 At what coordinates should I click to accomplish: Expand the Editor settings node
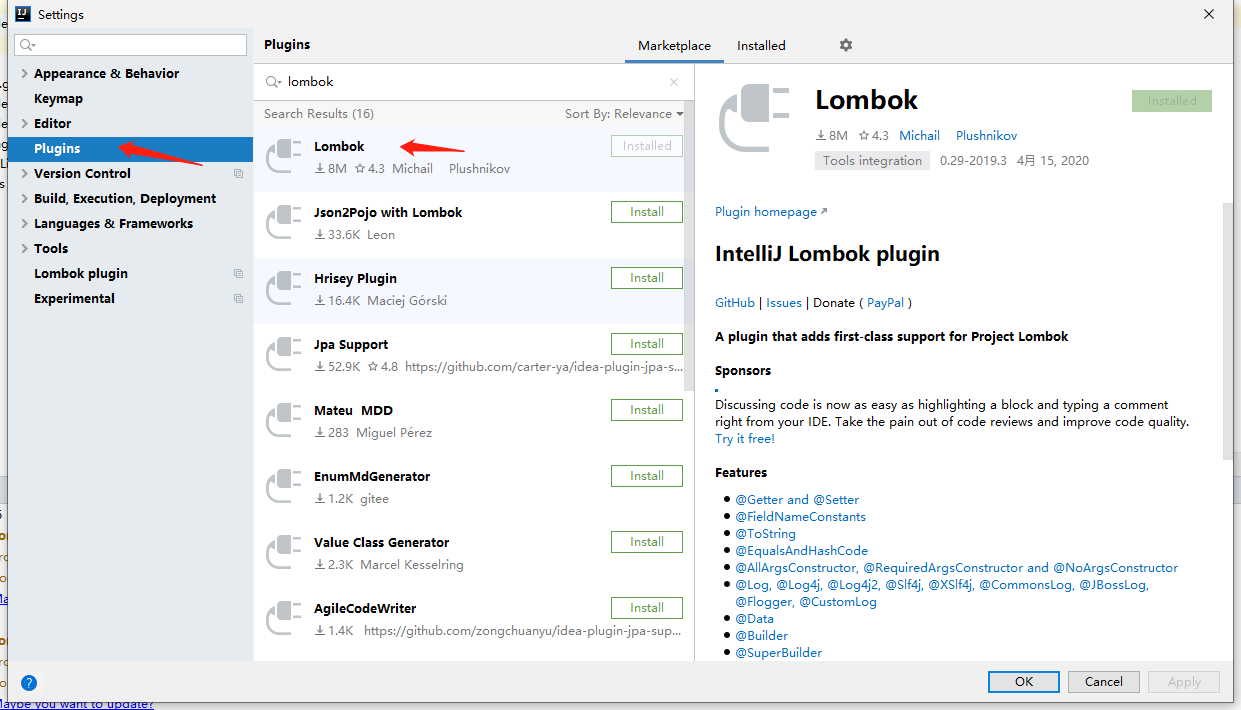25,124
